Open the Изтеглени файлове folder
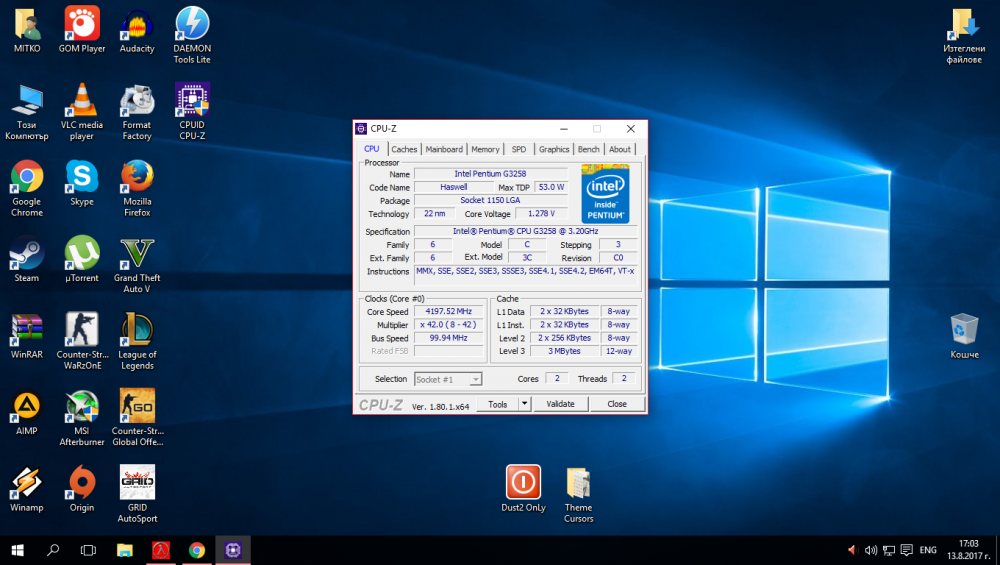The height and width of the screenshot is (565, 1000). (964, 35)
